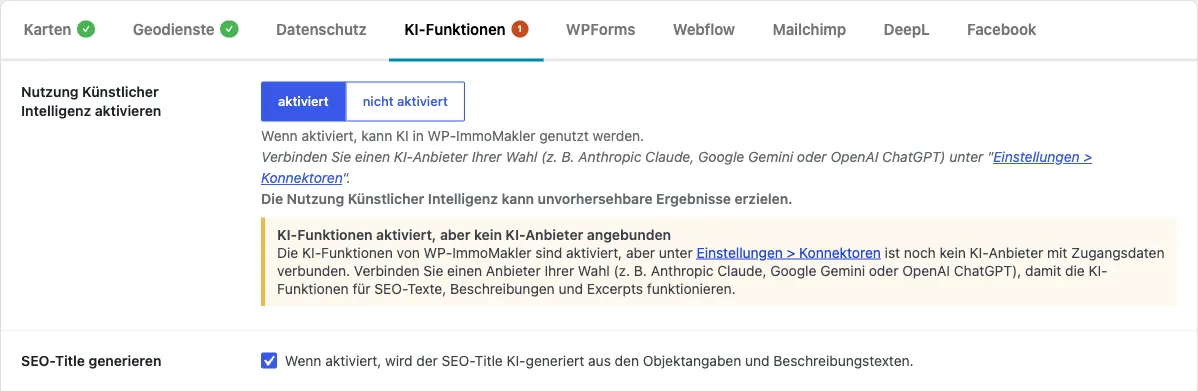Click warning heading 'KI-Funktionen aktiviert, aber kein KI-Anbieter angebunden'

point(474,234)
